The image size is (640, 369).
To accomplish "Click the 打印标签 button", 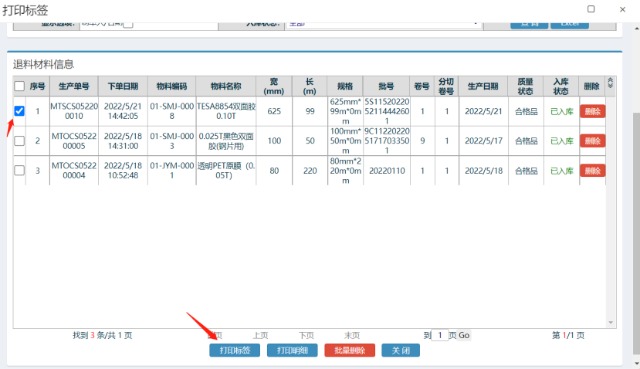I will (235, 350).
